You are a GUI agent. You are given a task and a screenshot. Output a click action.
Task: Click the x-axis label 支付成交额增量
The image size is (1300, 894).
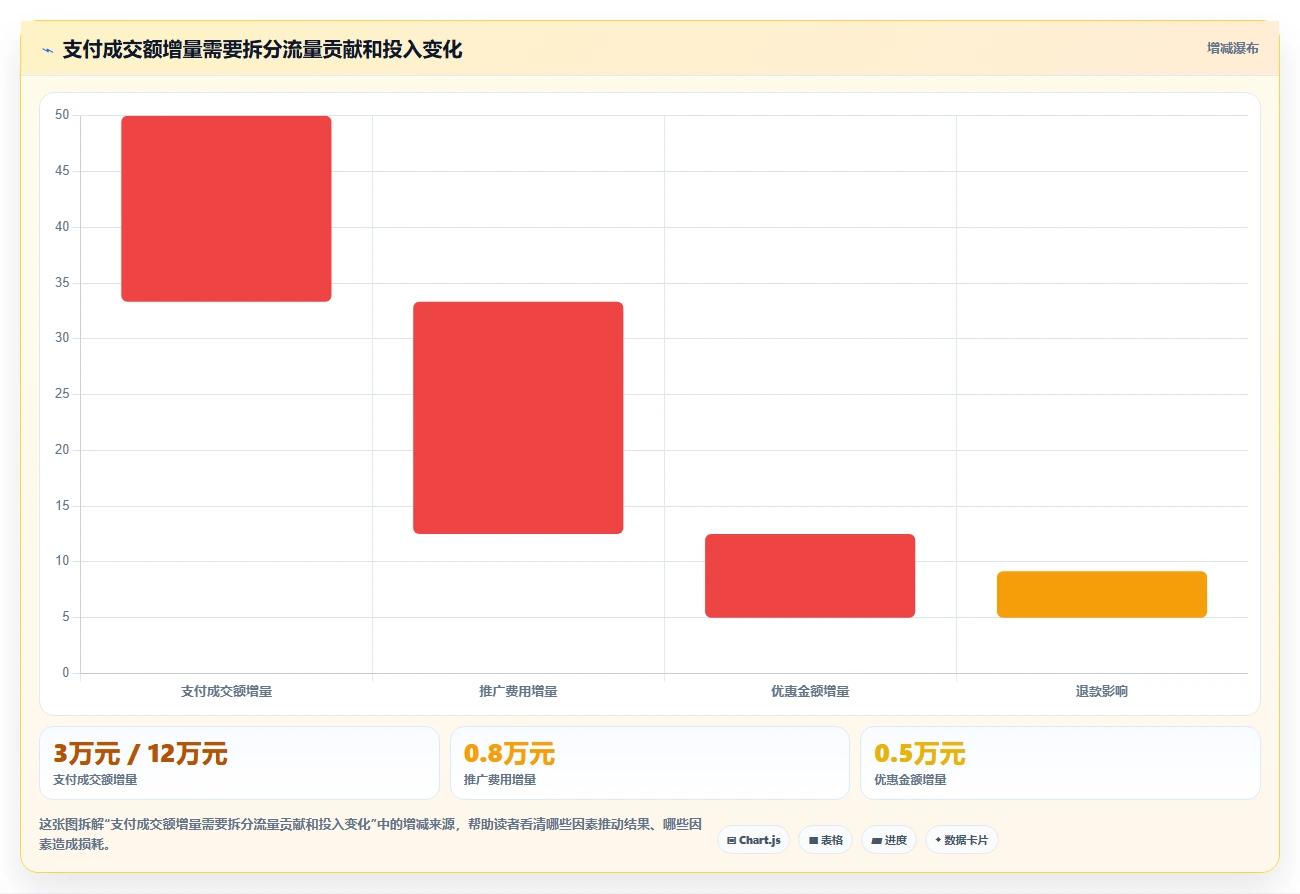click(x=226, y=691)
